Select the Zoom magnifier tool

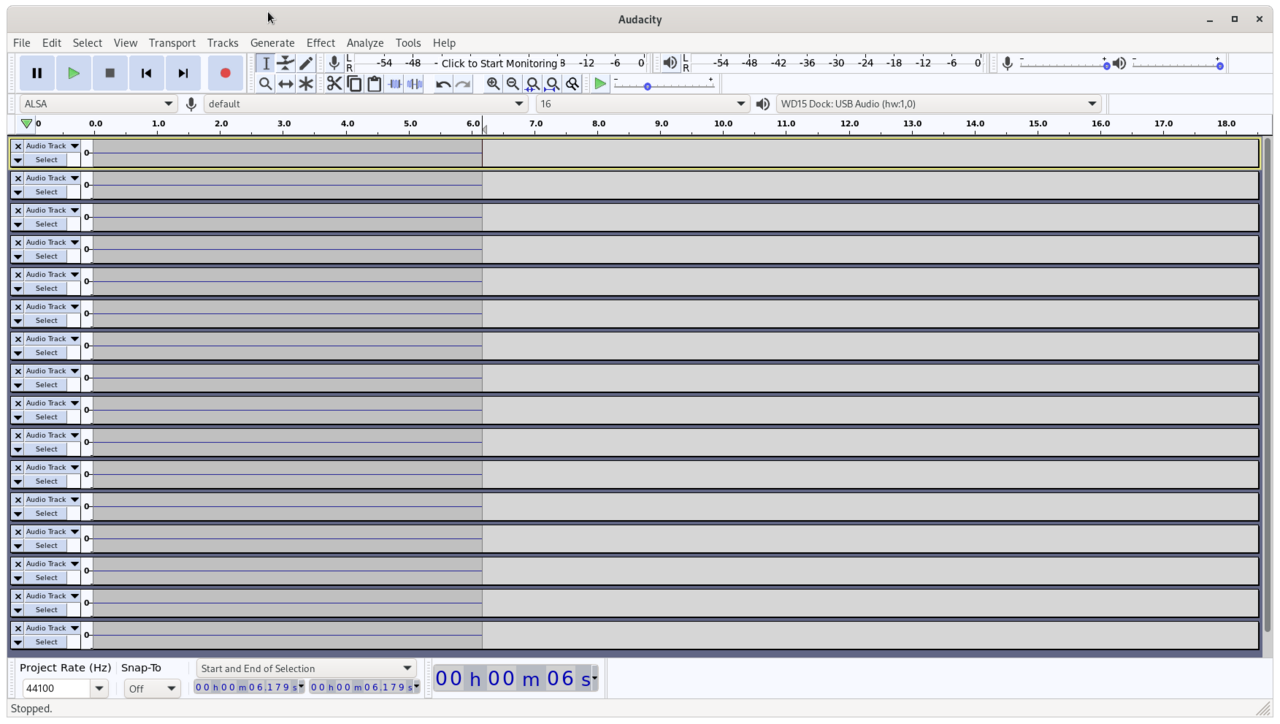pos(266,84)
